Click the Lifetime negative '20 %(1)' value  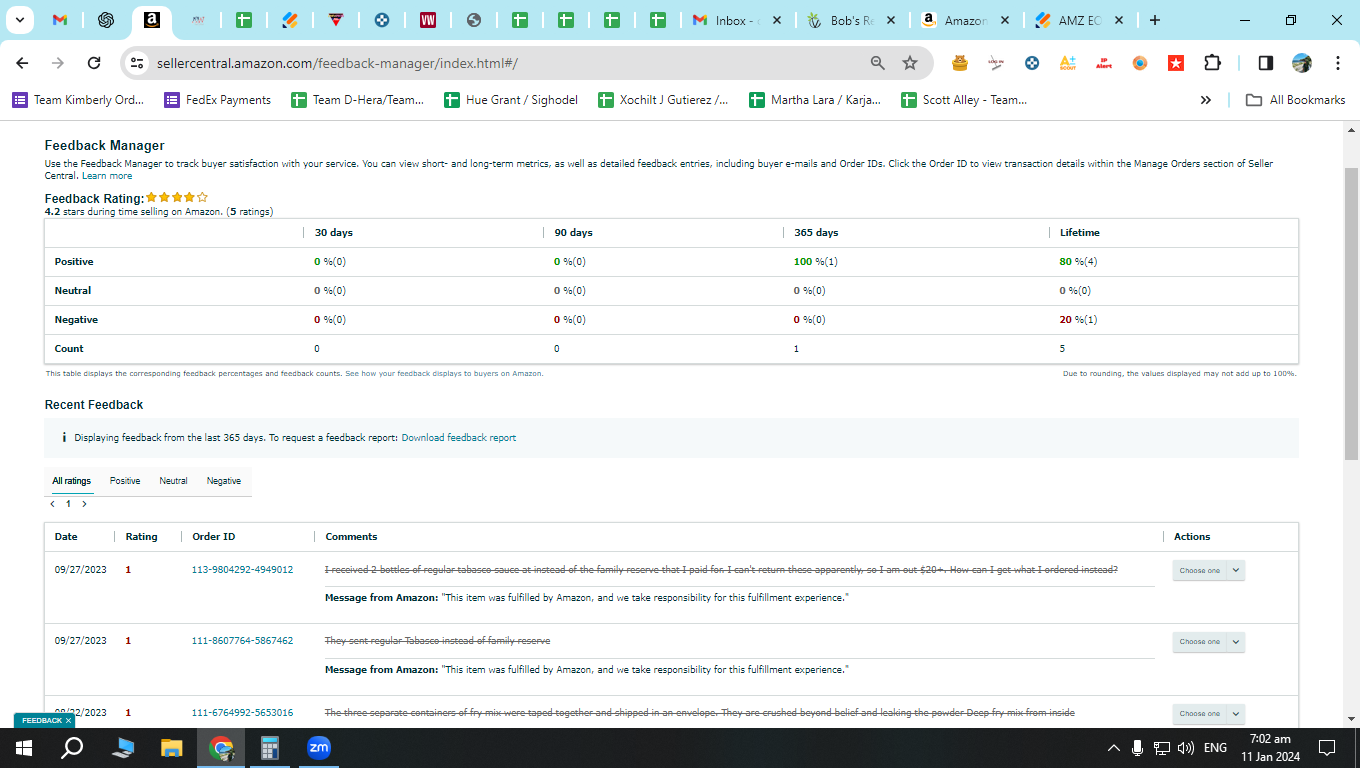pos(1078,320)
